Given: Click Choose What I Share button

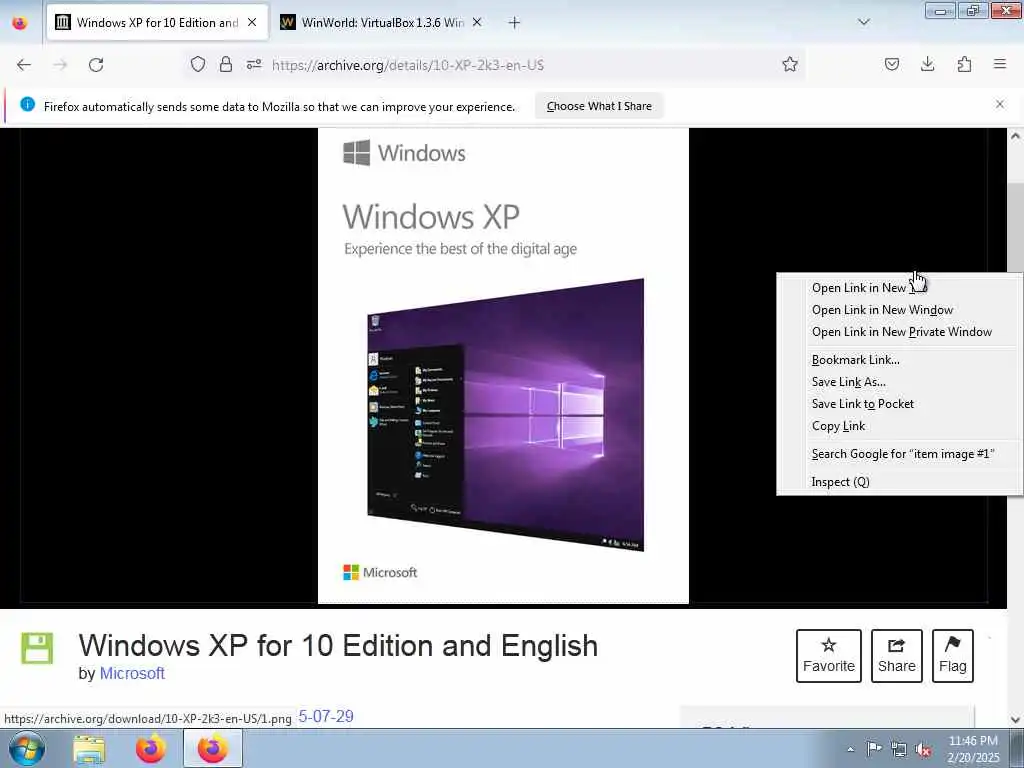Looking at the screenshot, I should [x=599, y=106].
